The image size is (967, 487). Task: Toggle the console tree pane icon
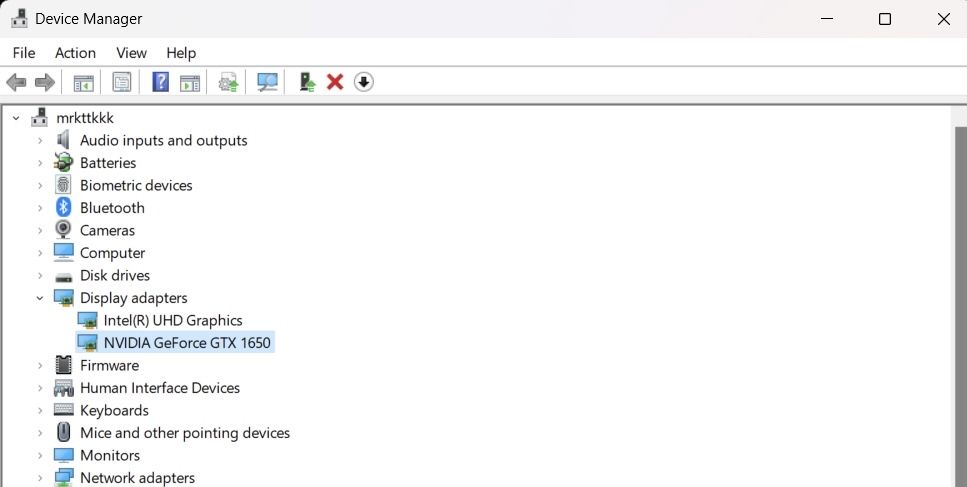[83, 82]
